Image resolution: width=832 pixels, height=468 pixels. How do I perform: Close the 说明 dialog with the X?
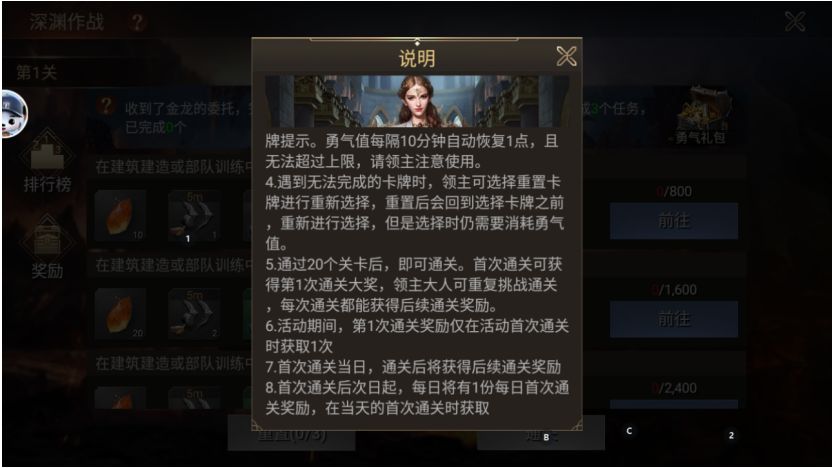[566, 56]
